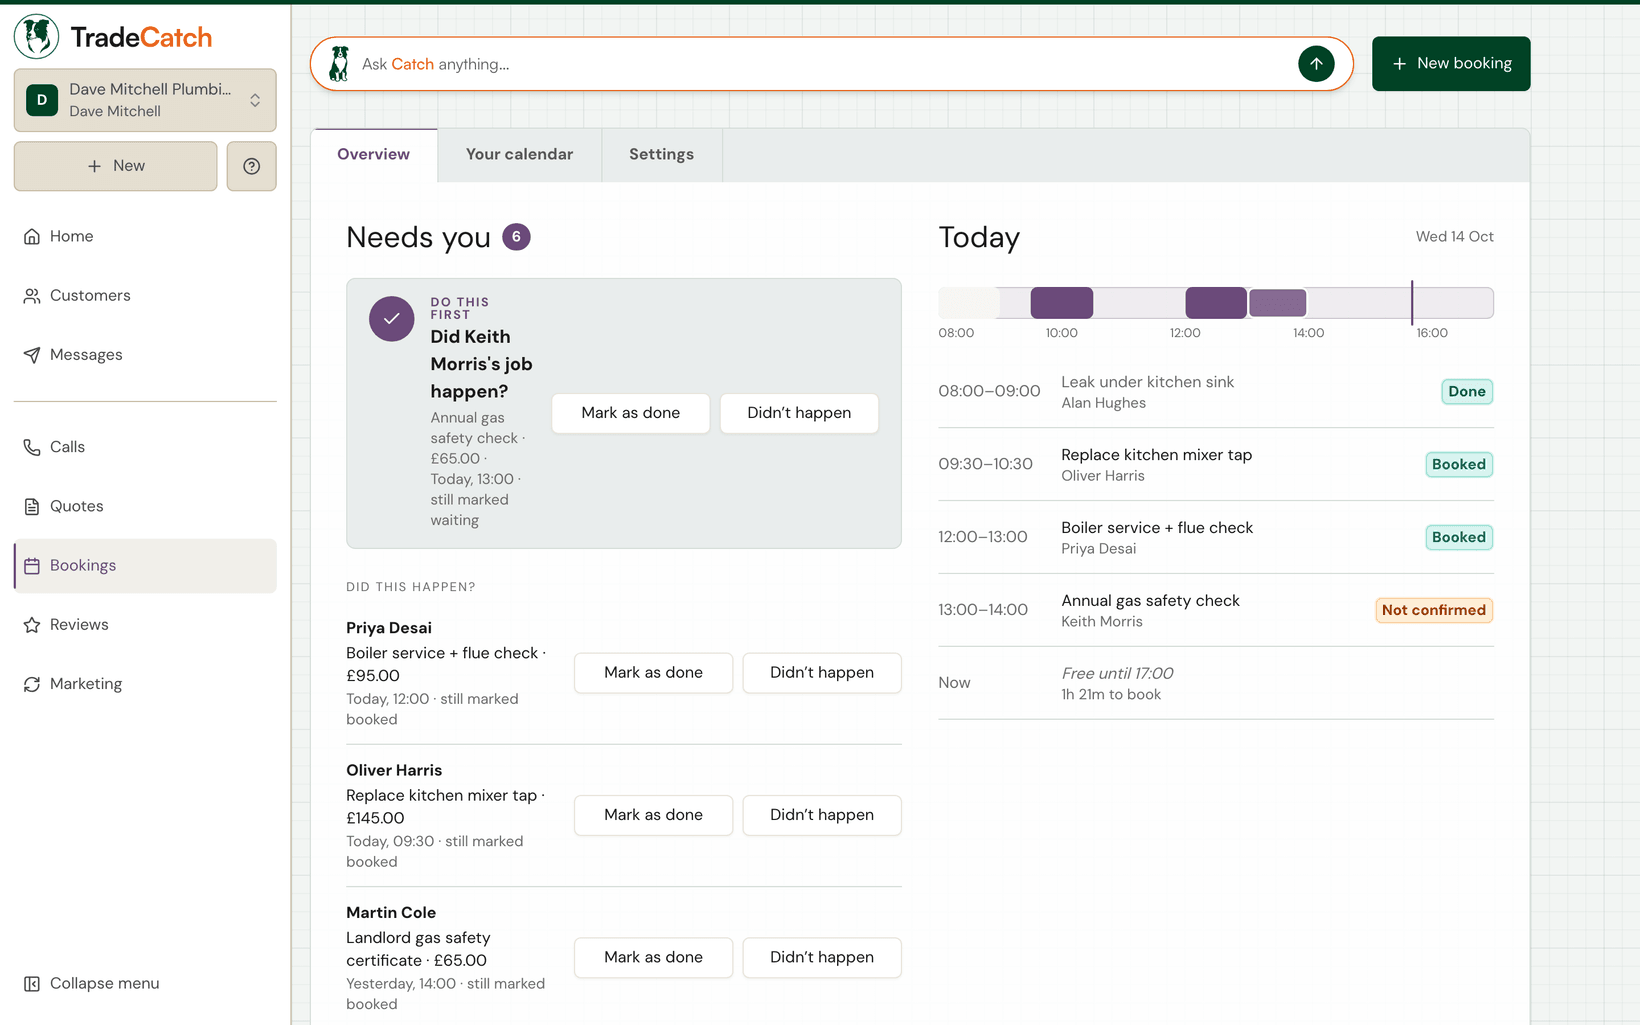Open Messages in sidebar

click(x=145, y=355)
